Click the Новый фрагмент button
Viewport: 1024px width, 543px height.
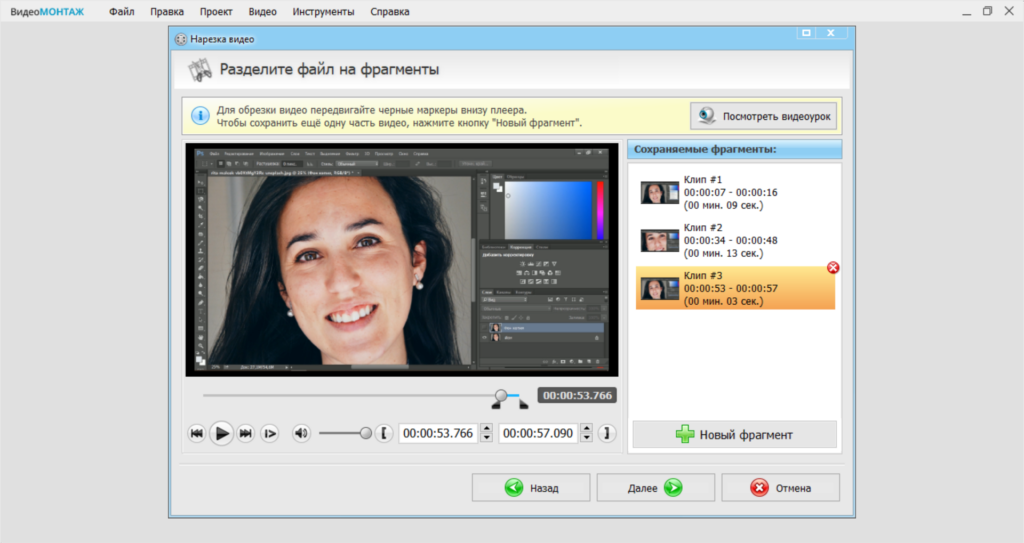pyautogui.click(x=735, y=435)
